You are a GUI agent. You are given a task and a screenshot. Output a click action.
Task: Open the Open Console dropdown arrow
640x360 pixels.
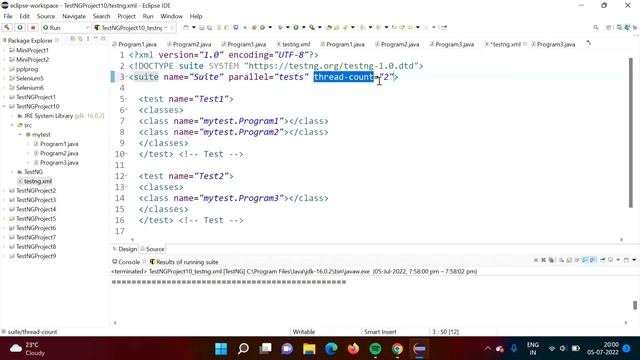pyautogui.click(x=634, y=260)
